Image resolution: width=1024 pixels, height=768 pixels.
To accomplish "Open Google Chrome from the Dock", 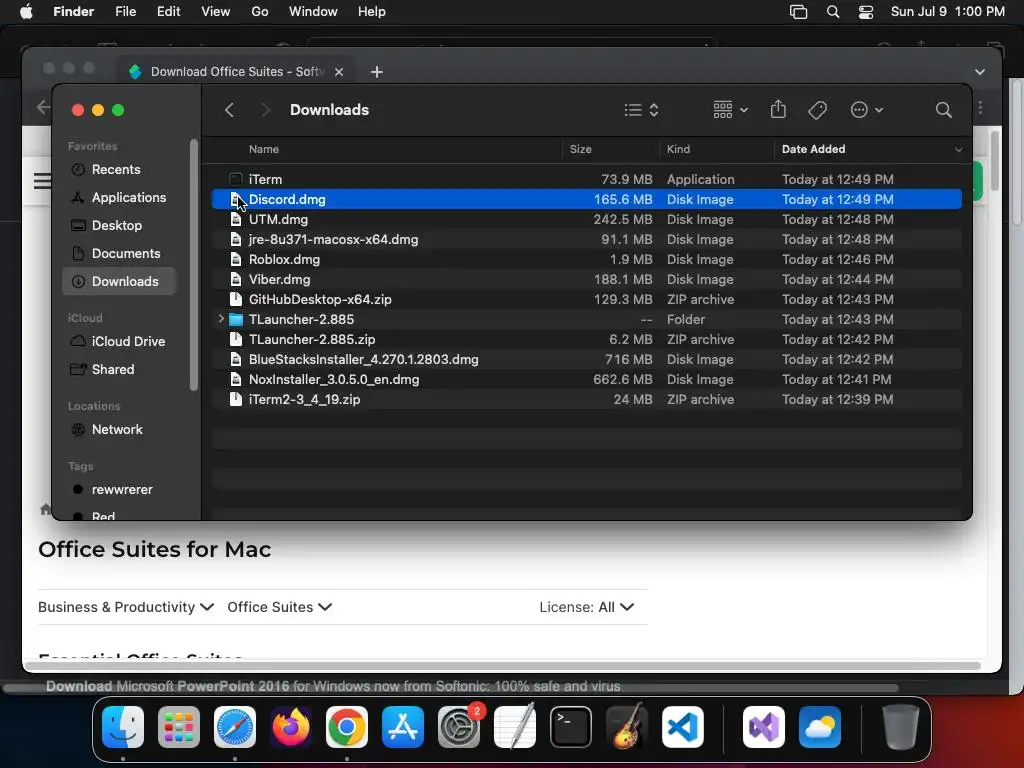I will coord(347,727).
